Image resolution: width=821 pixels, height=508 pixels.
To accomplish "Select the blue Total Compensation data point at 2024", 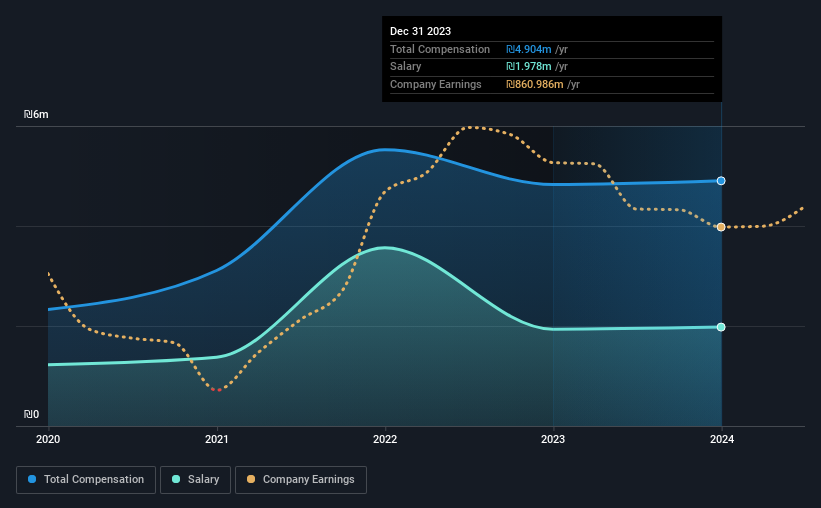I will 721,181.
